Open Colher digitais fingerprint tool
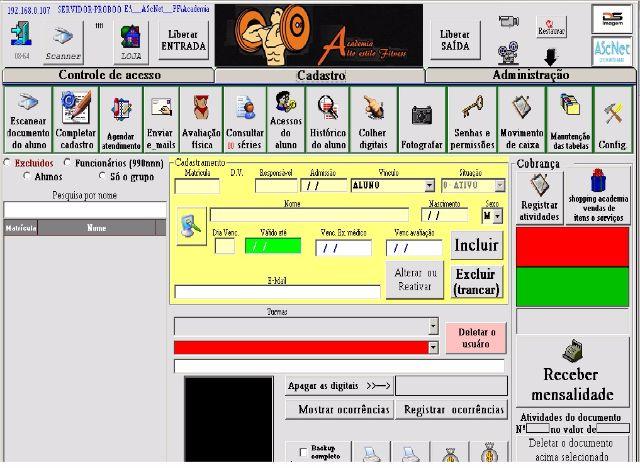640x468 pixels. [x=373, y=120]
